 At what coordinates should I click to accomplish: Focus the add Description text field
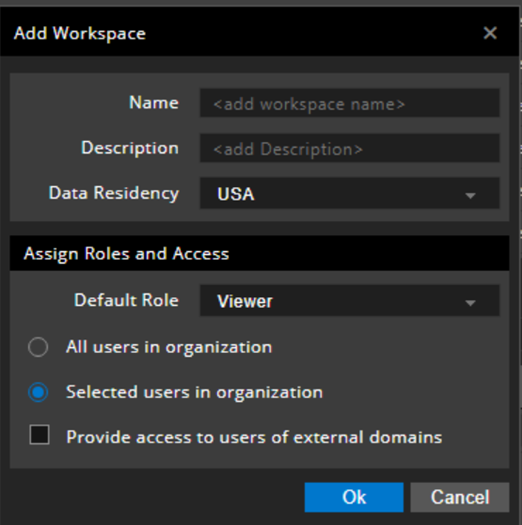coord(350,148)
